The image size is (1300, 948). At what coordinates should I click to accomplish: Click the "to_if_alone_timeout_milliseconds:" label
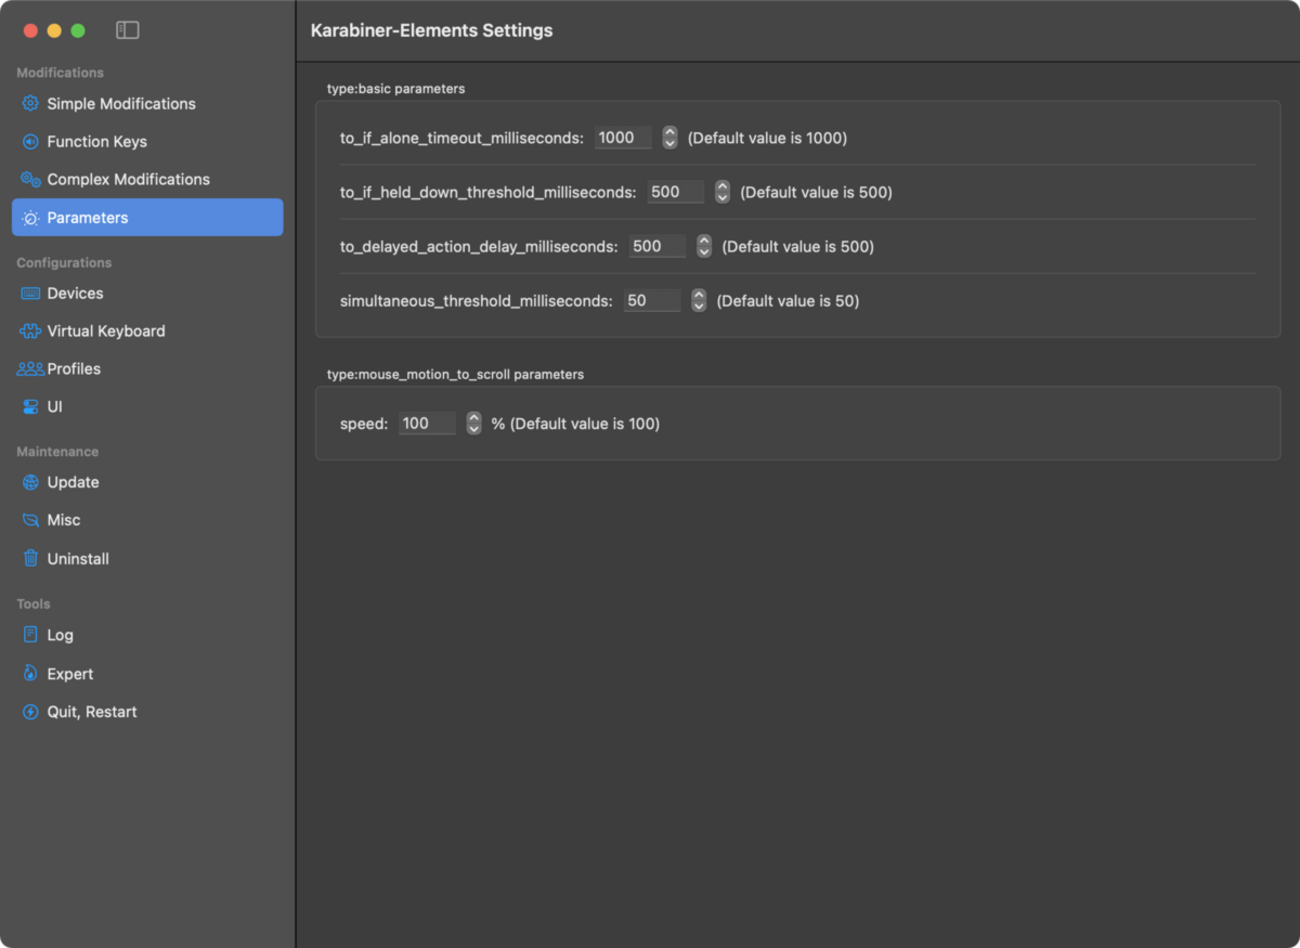(x=462, y=138)
